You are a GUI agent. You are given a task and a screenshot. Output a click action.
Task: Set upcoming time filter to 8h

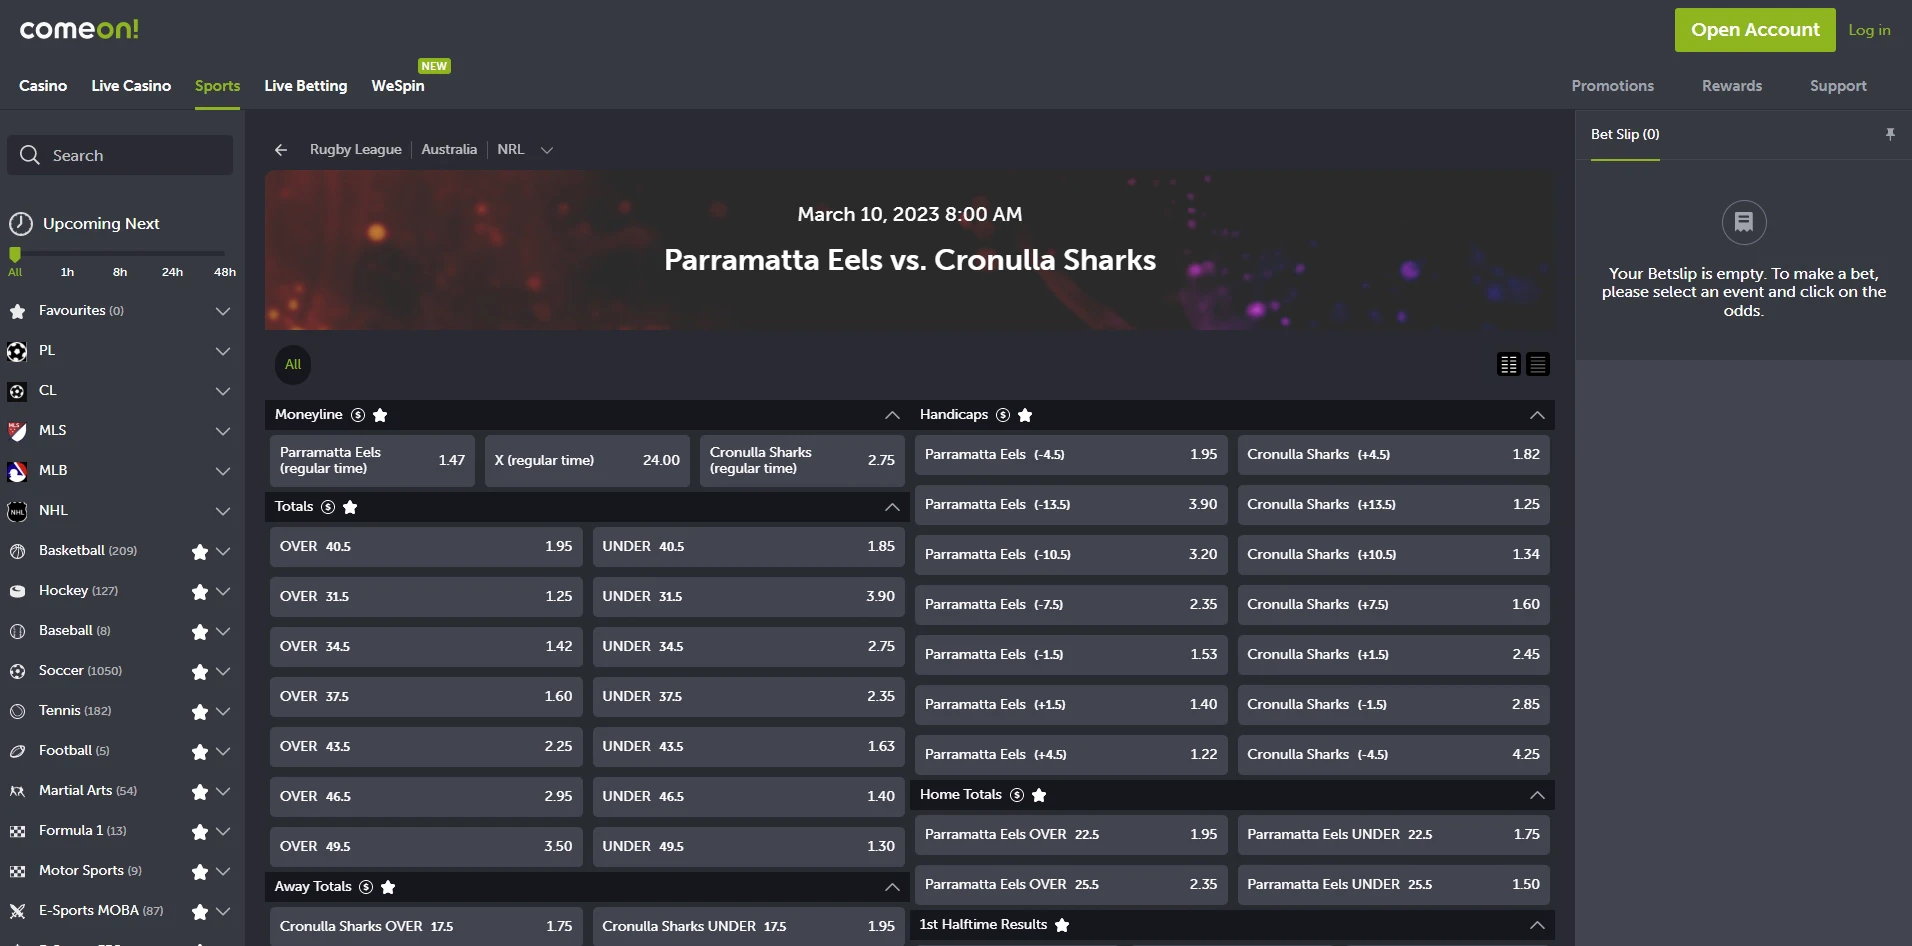pyautogui.click(x=120, y=272)
